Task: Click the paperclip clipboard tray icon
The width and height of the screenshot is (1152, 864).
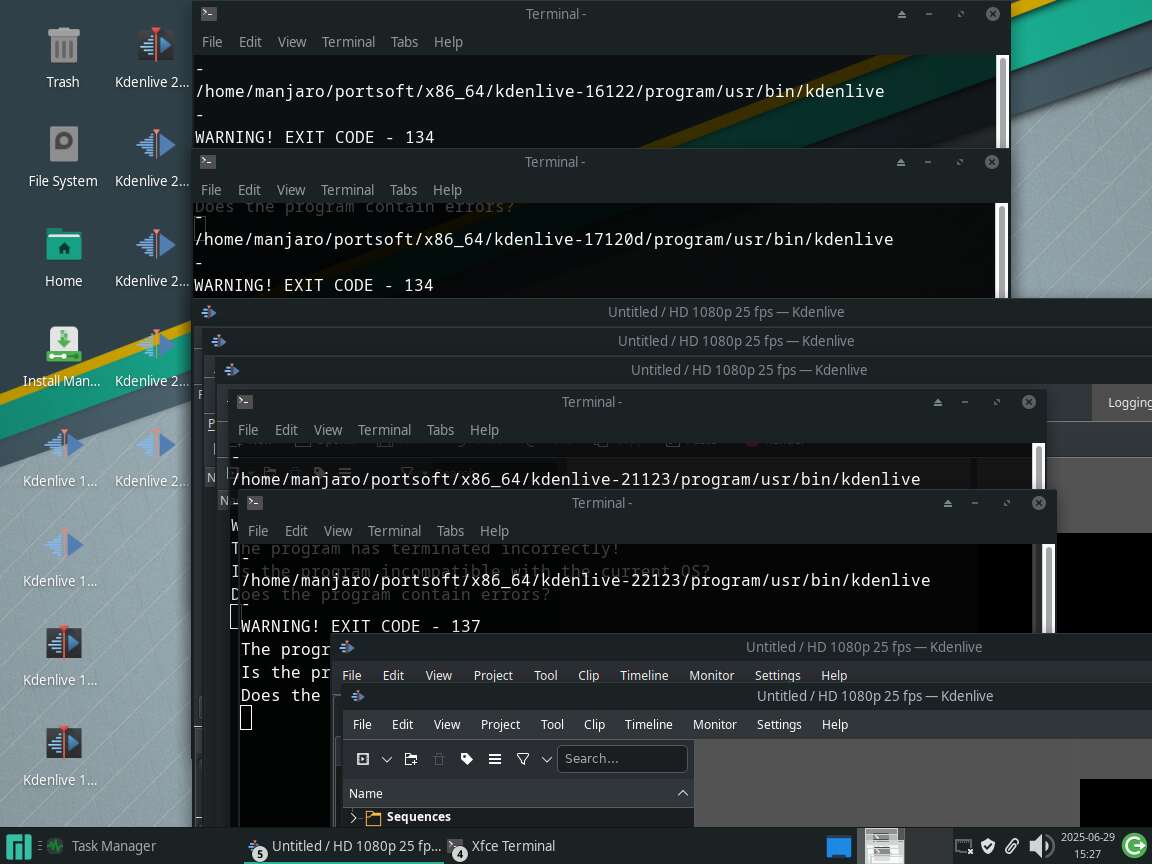Action: (1012, 846)
